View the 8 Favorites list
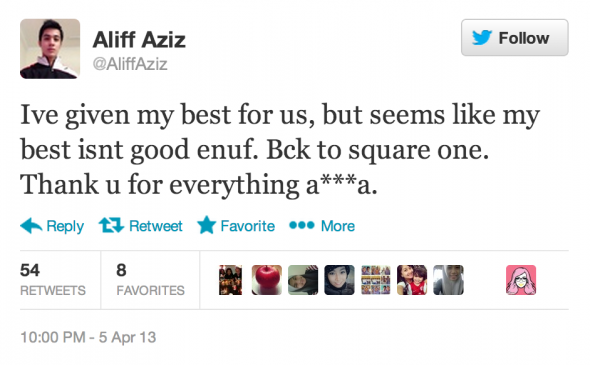 coord(150,280)
